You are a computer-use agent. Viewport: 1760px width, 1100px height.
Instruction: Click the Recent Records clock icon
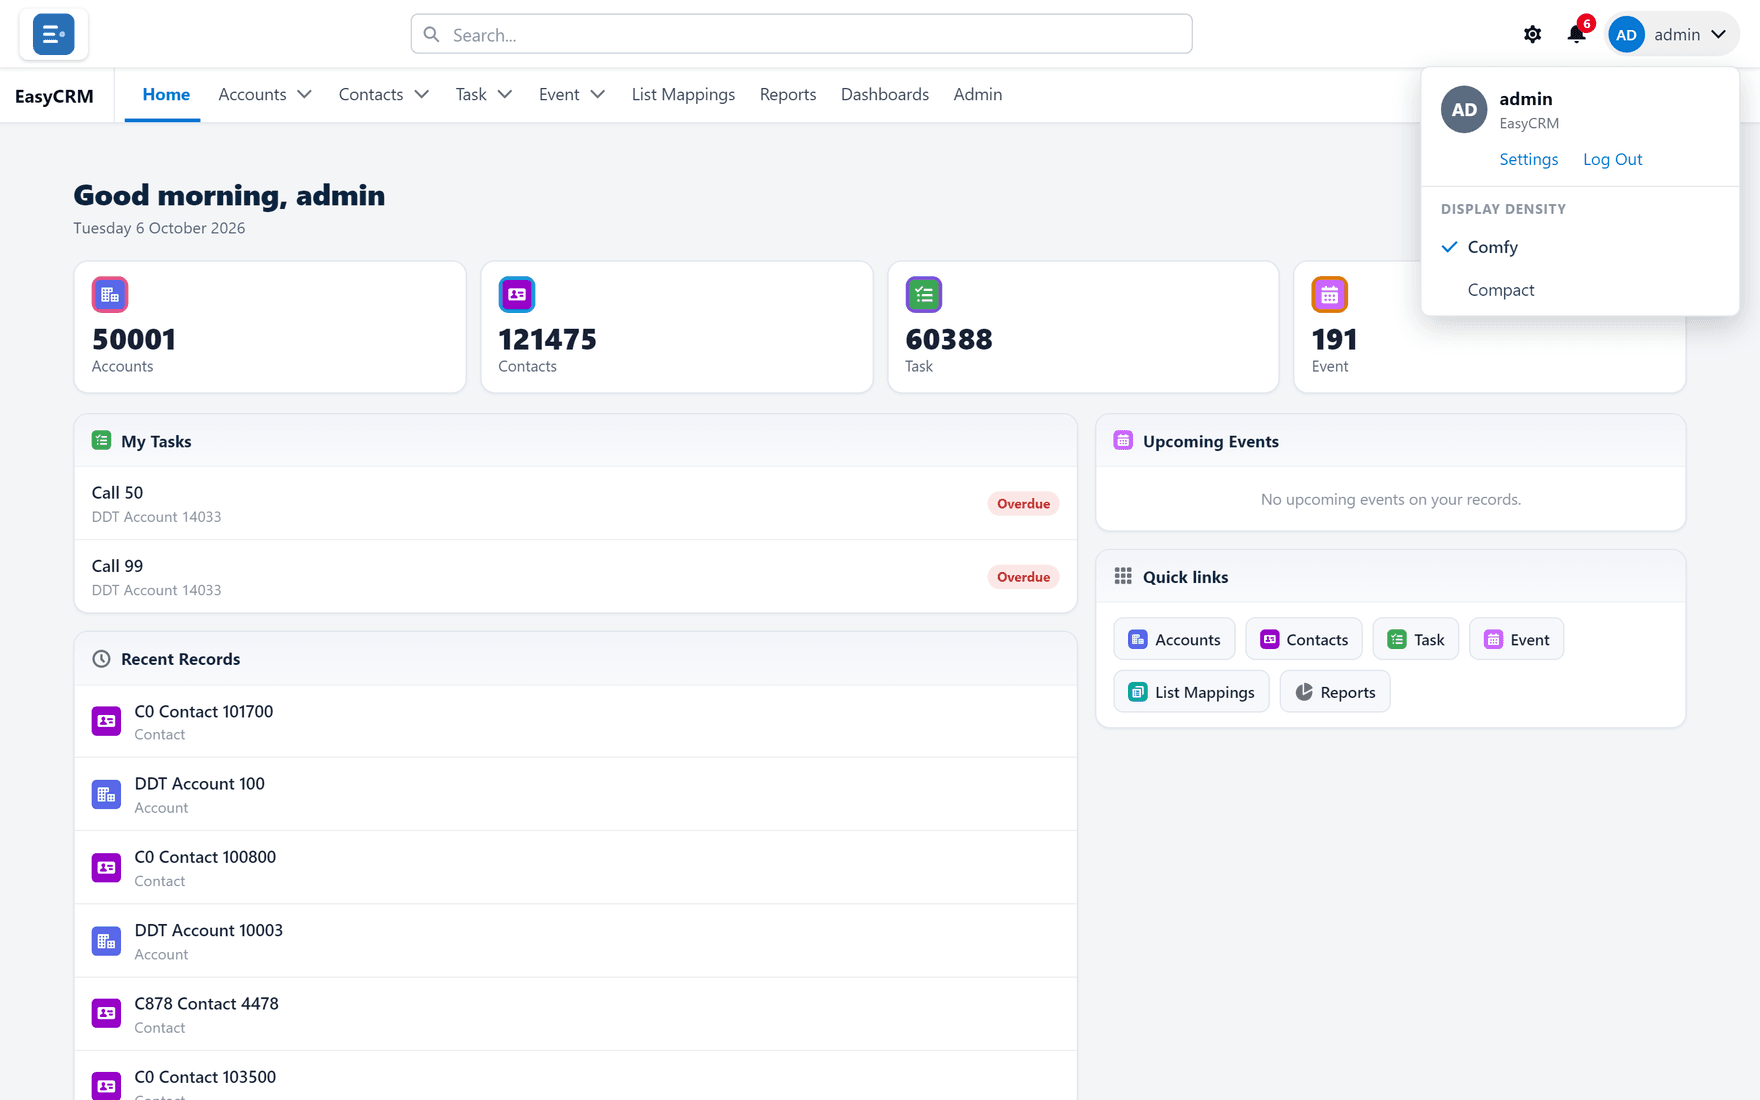coord(101,659)
